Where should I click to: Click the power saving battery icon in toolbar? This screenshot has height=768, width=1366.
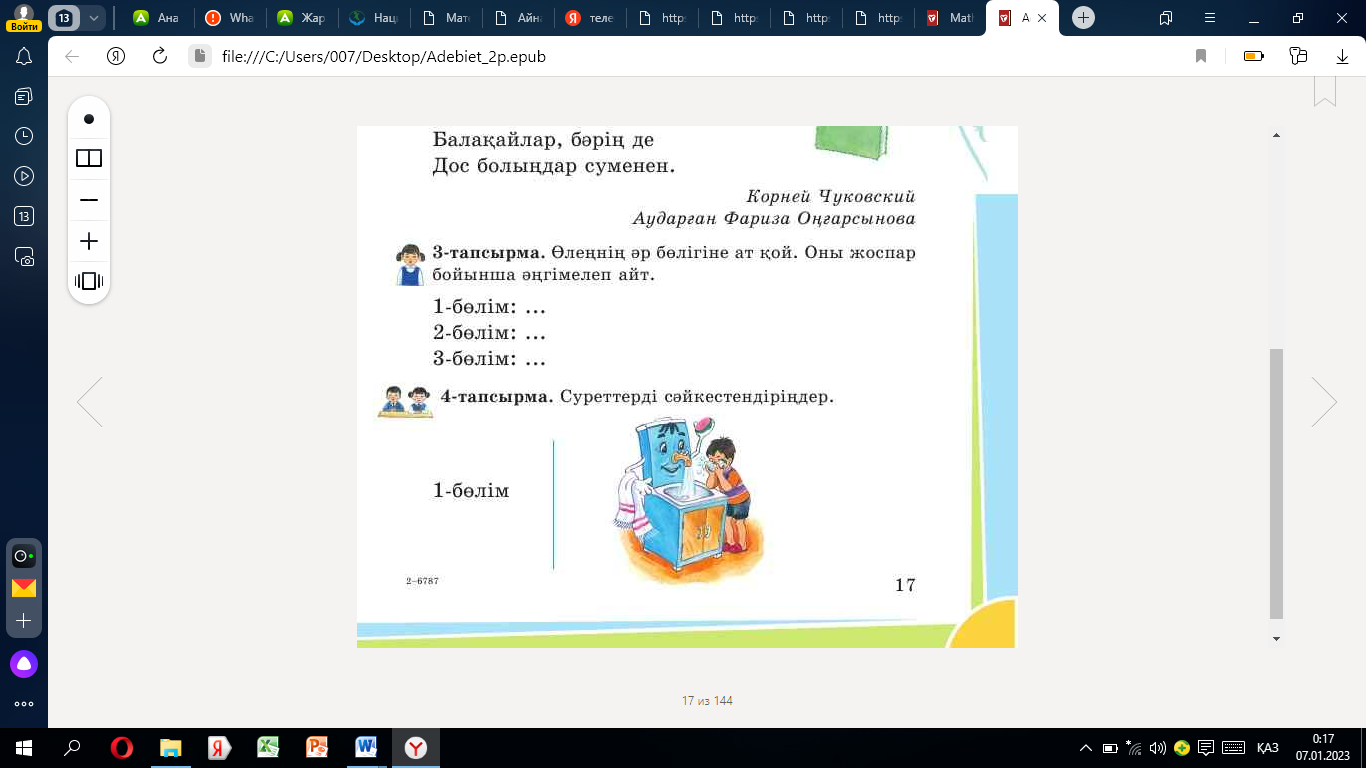coord(1254,56)
